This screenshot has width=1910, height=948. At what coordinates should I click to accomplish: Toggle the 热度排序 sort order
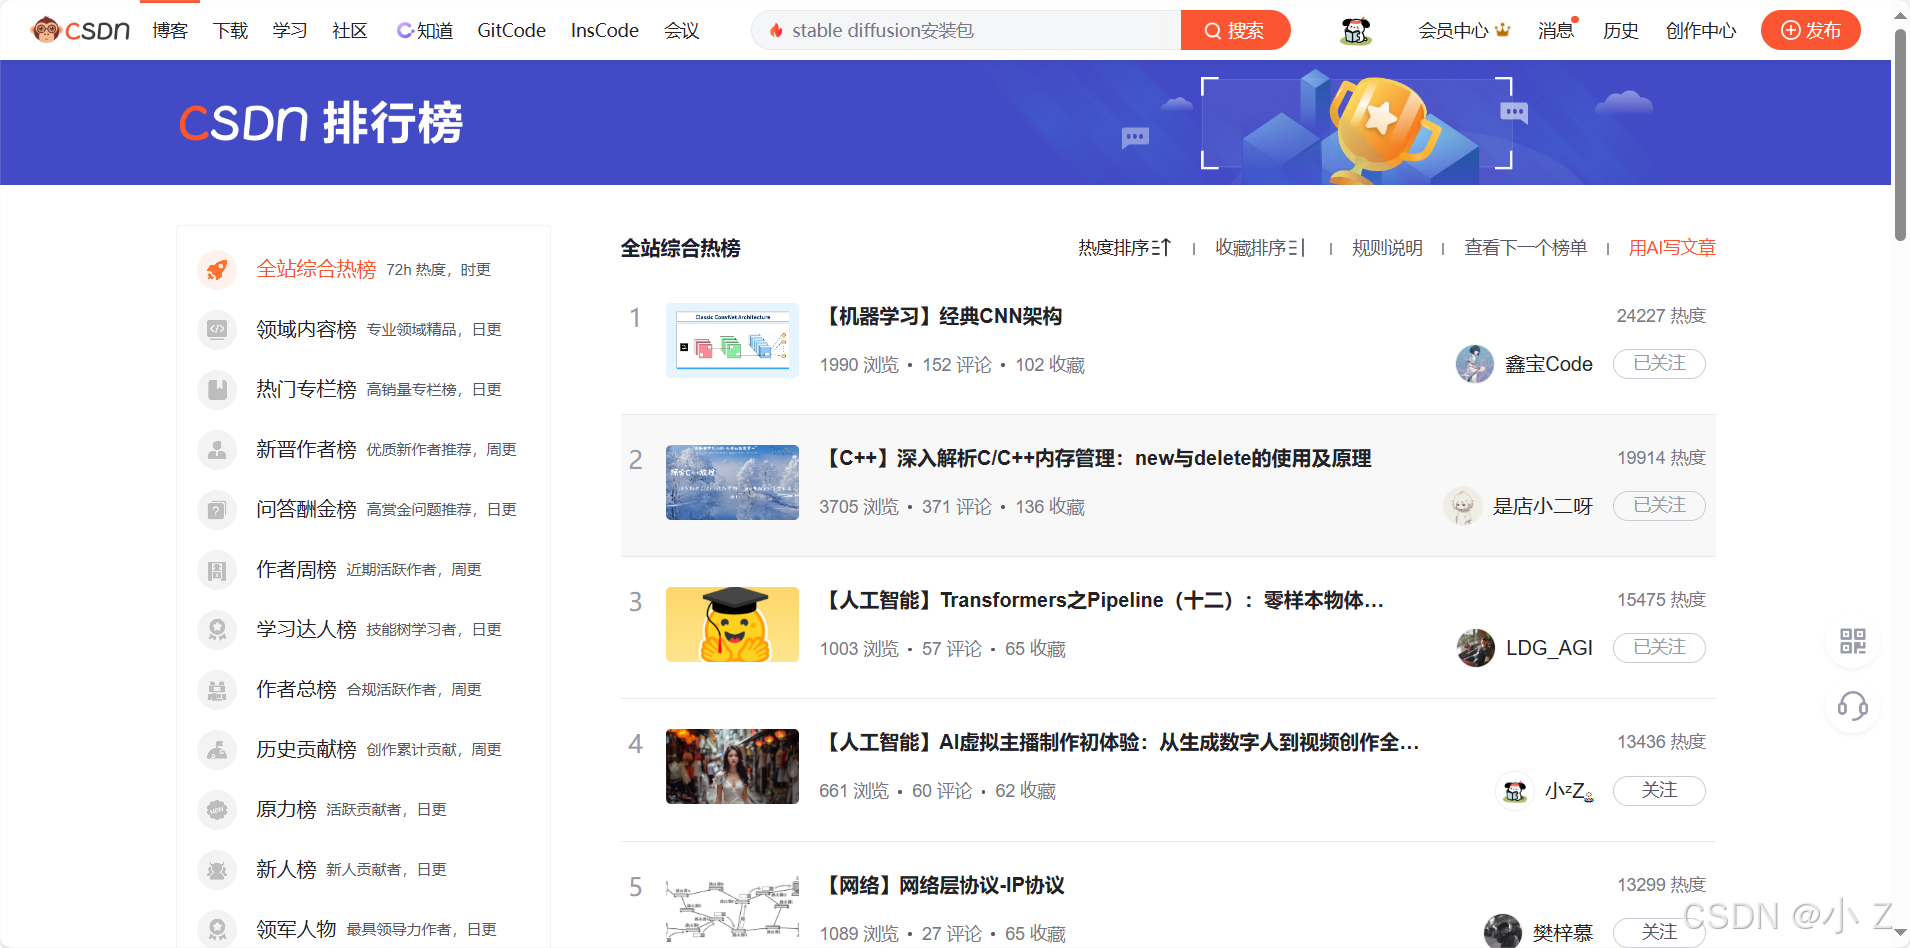[x=1124, y=247]
